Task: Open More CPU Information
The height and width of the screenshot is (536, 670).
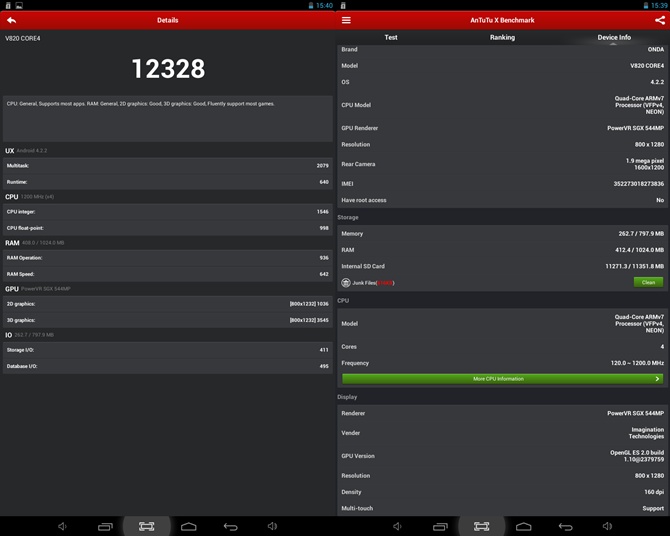Action: (x=502, y=379)
